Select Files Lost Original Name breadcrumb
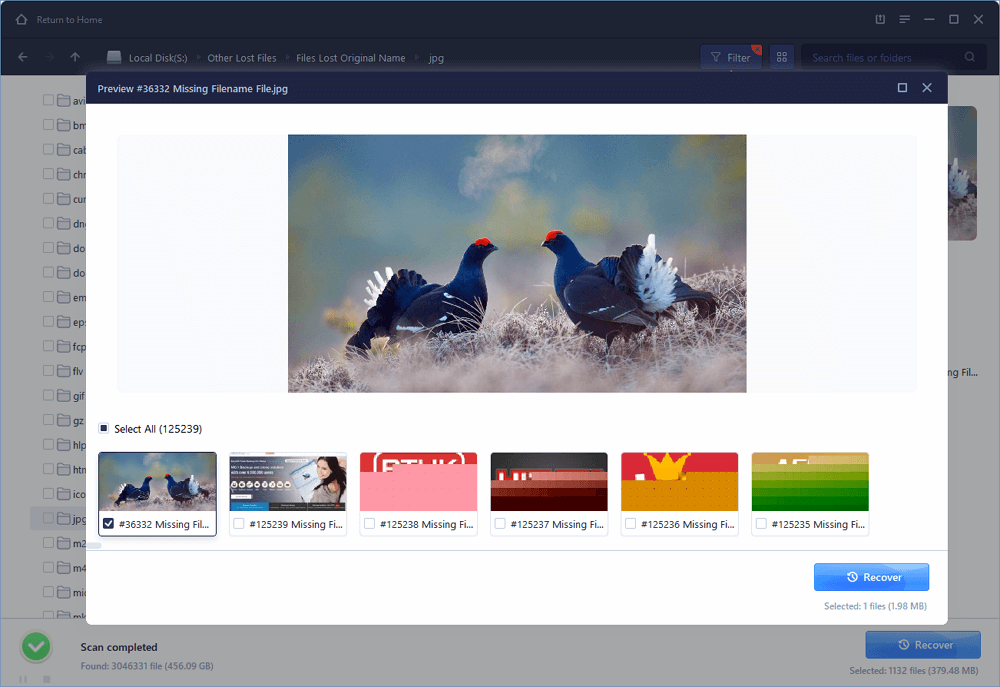The width and height of the screenshot is (1000, 687). 352,58
